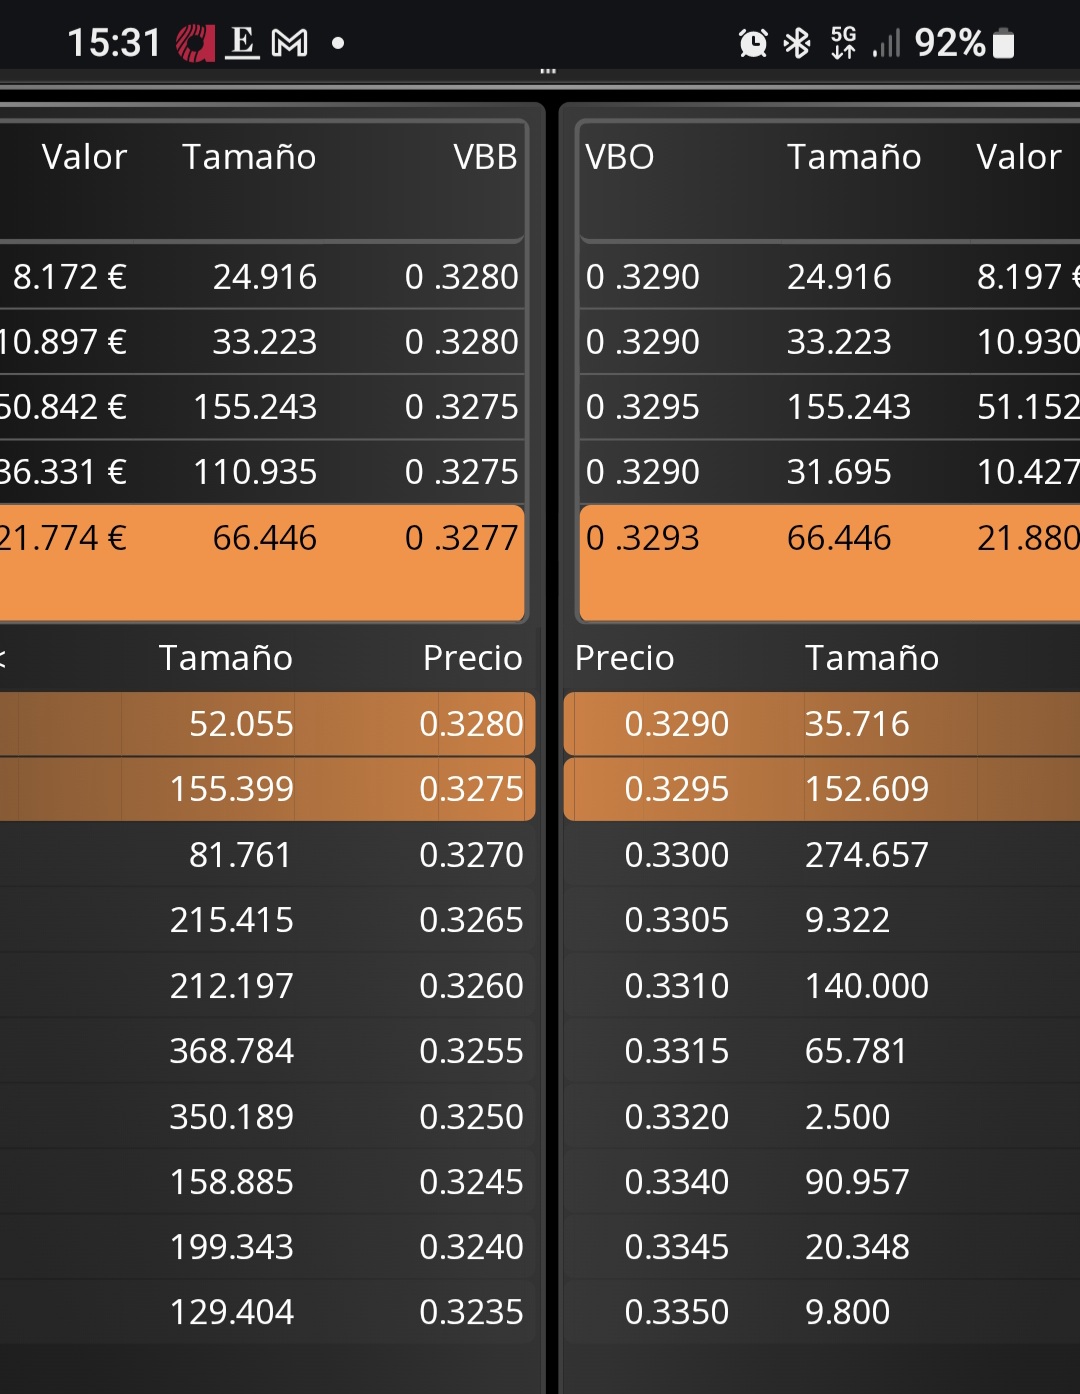This screenshot has width=1080, height=1394.
Task: Select ask price 0.3340
Action: (677, 1182)
